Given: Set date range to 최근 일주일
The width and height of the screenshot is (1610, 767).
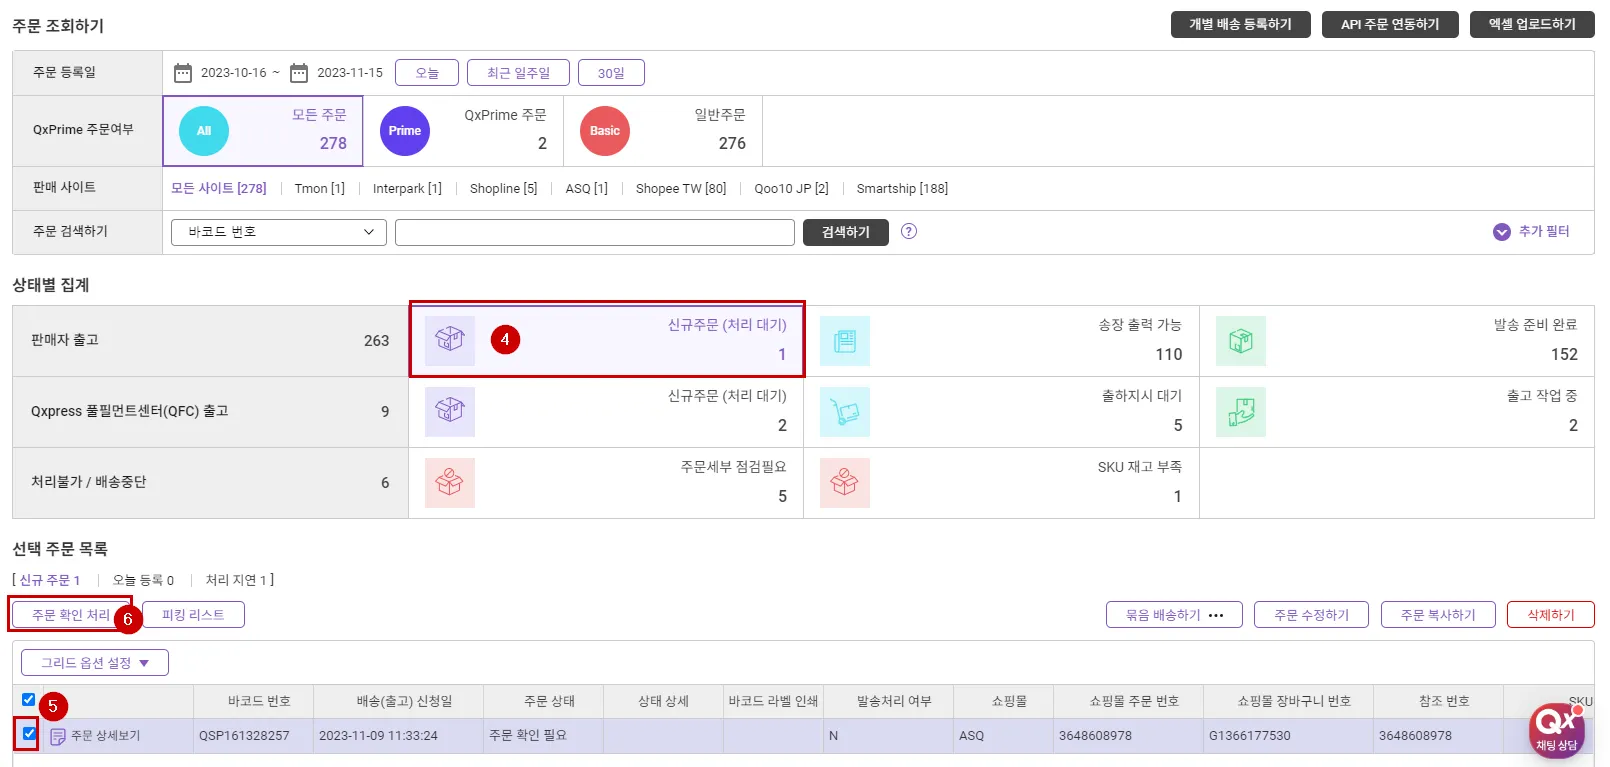Looking at the screenshot, I should (518, 73).
